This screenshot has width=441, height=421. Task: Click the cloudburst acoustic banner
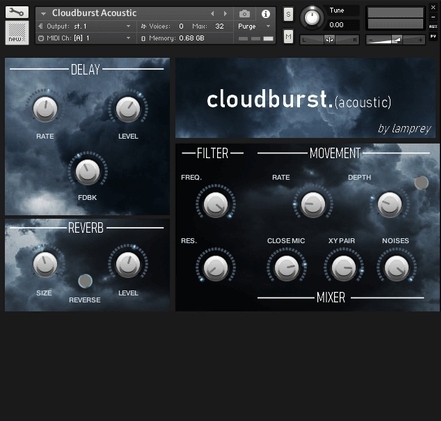305,98
